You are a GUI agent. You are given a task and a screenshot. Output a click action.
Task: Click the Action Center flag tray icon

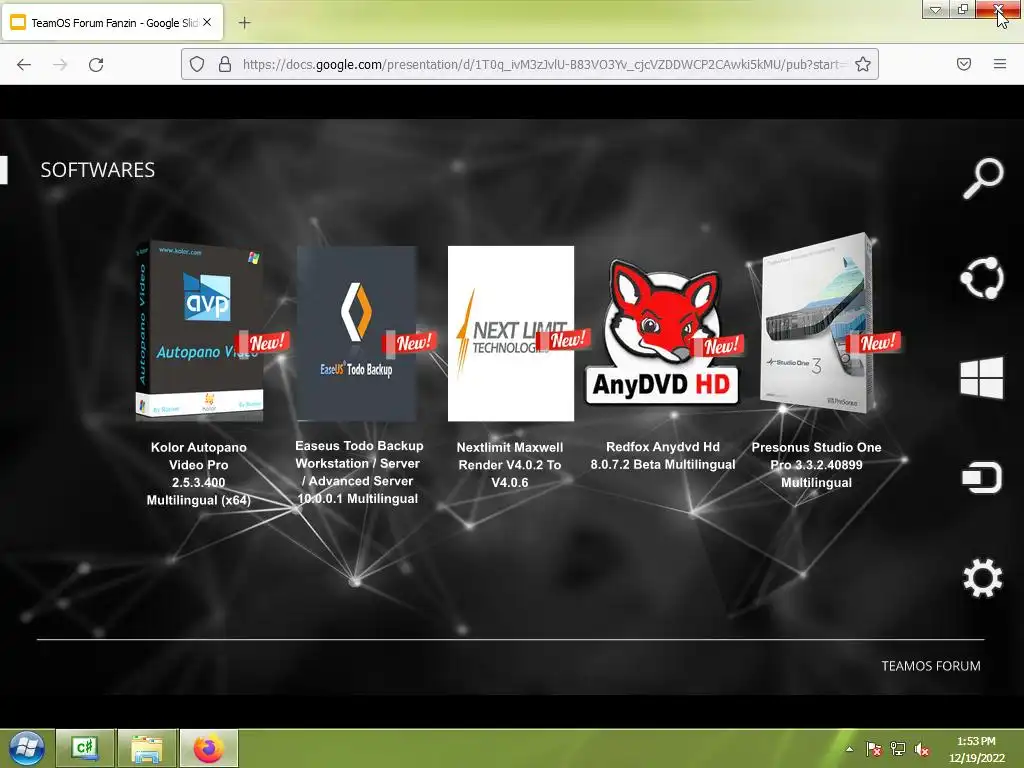(x=874, y=749)
